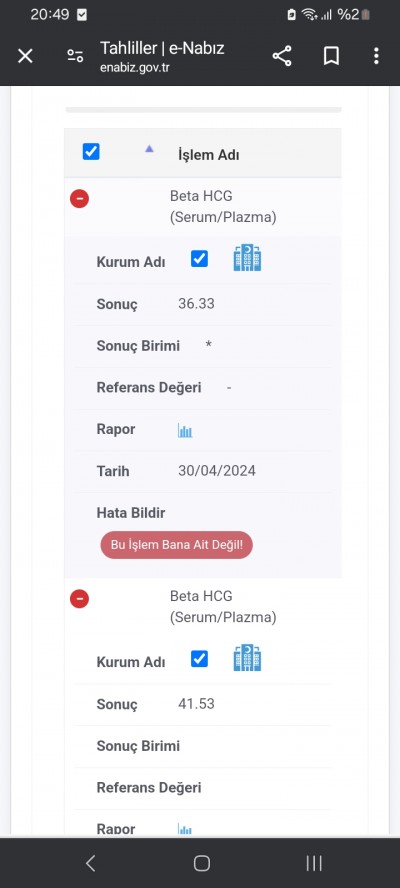Open Android recent apps button
Screen dimensions: 400x888
click(314, 863)
